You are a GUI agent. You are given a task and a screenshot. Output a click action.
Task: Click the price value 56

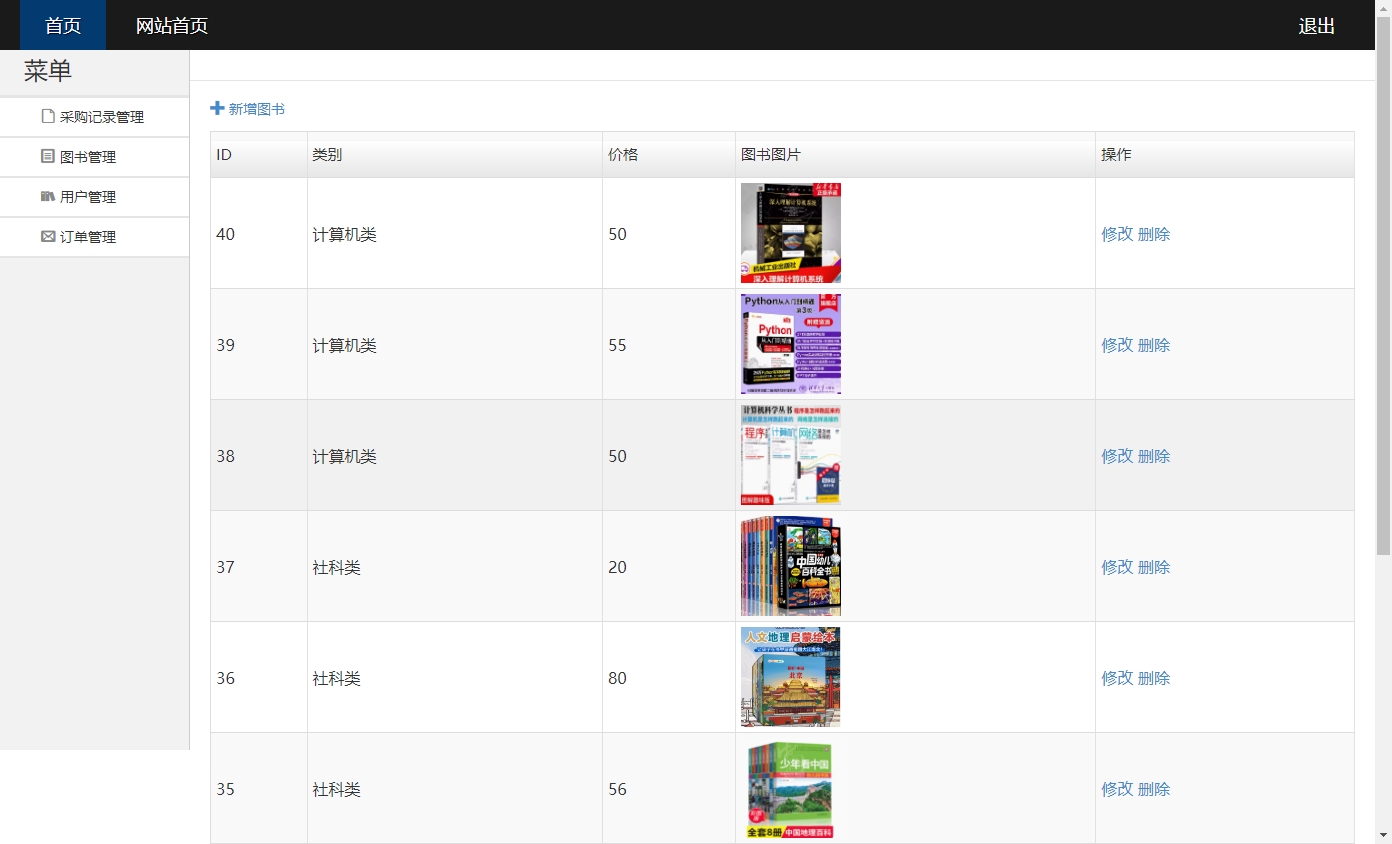(618, 789)
